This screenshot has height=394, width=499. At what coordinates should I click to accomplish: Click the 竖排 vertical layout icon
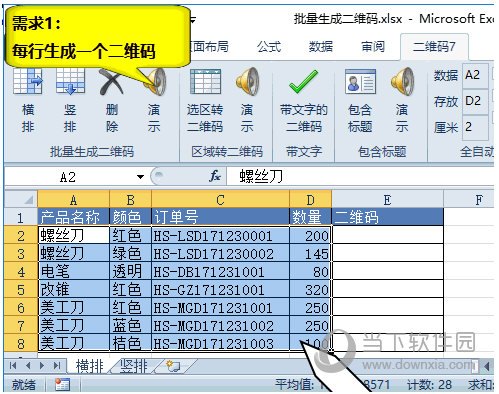point(70,81)
